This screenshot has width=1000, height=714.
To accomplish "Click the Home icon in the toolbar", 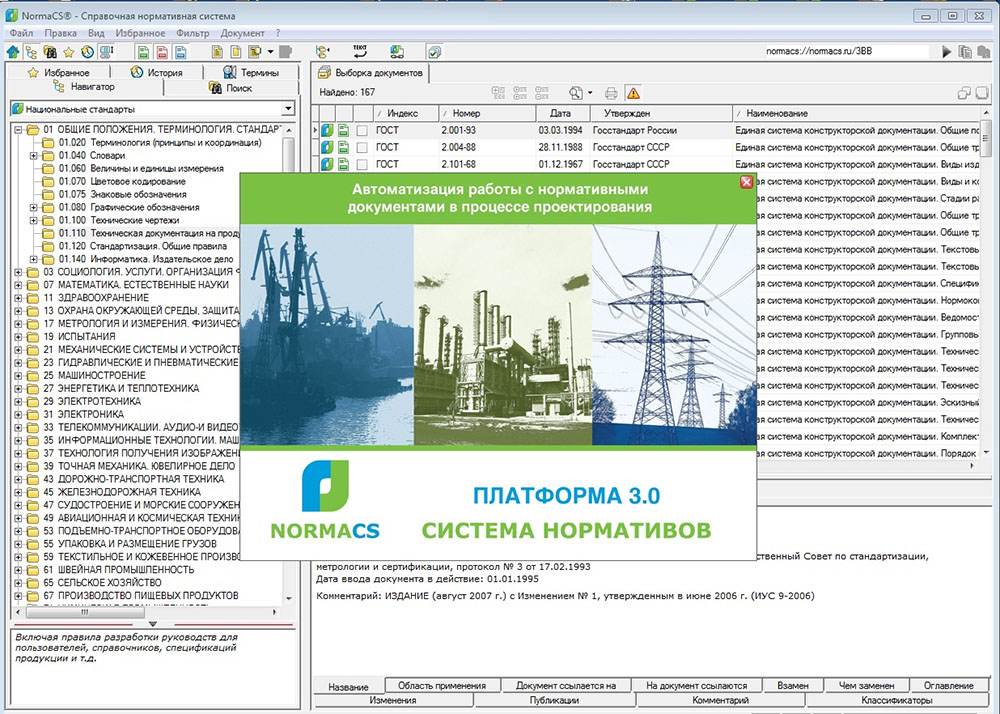I will (12, 52).
